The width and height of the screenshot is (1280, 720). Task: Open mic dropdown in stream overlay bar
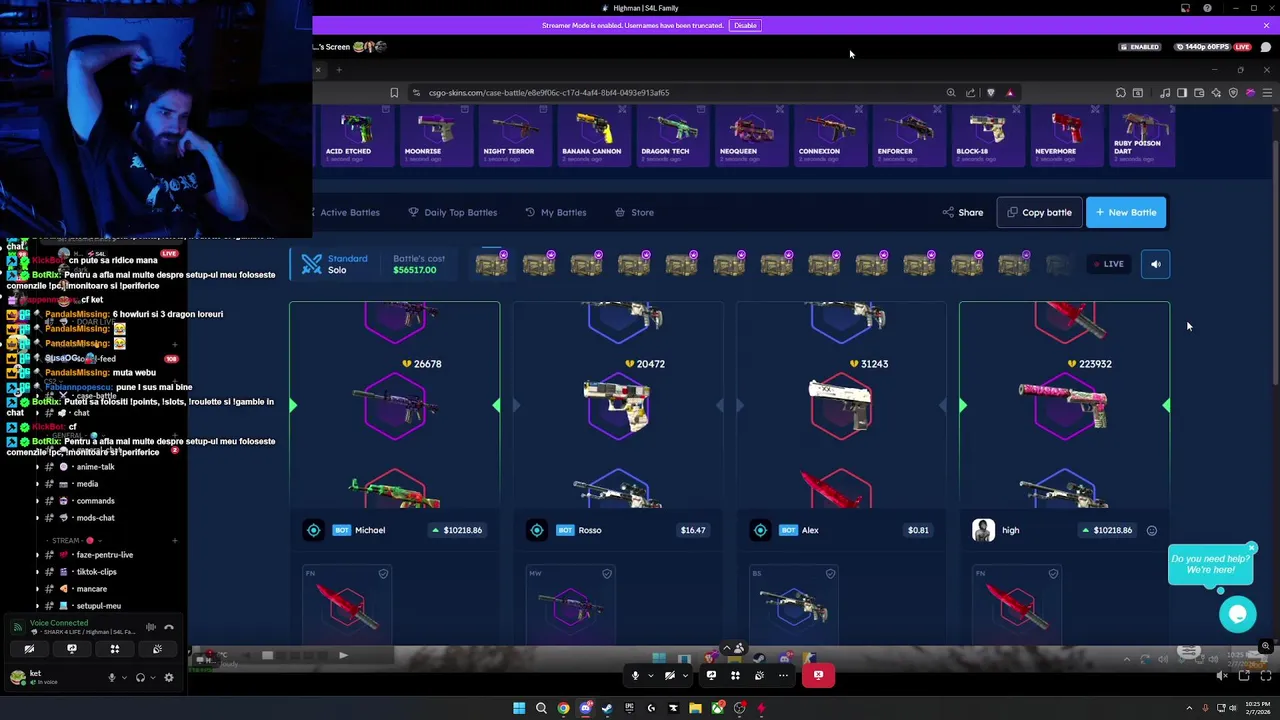pos(649,676)
